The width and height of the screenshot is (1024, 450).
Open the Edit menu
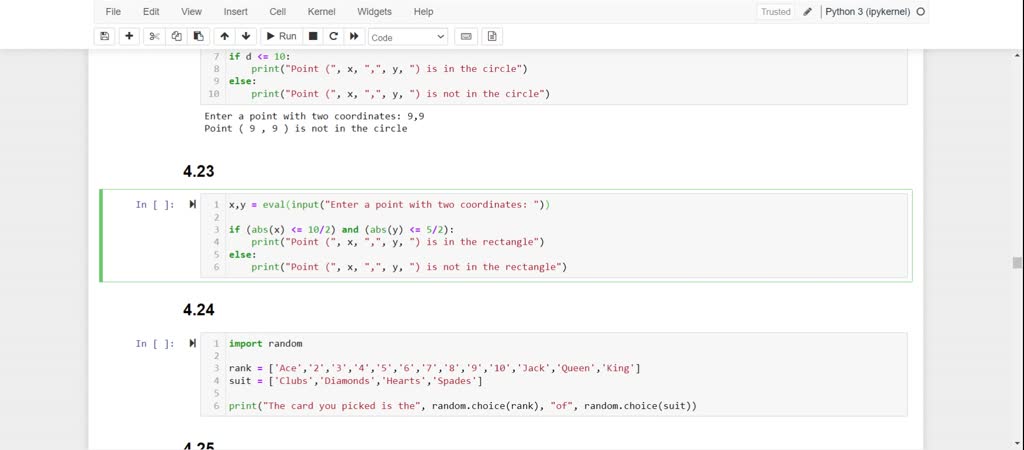click(x=151, y=12)
